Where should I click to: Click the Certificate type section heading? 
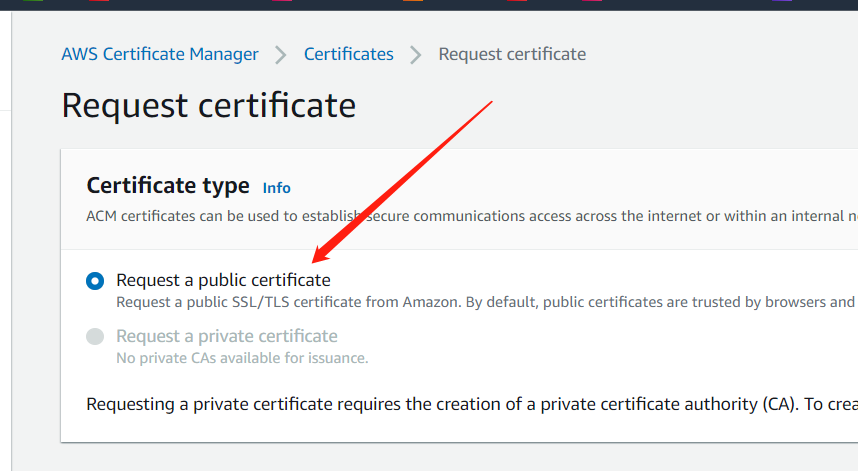(168, 186)
